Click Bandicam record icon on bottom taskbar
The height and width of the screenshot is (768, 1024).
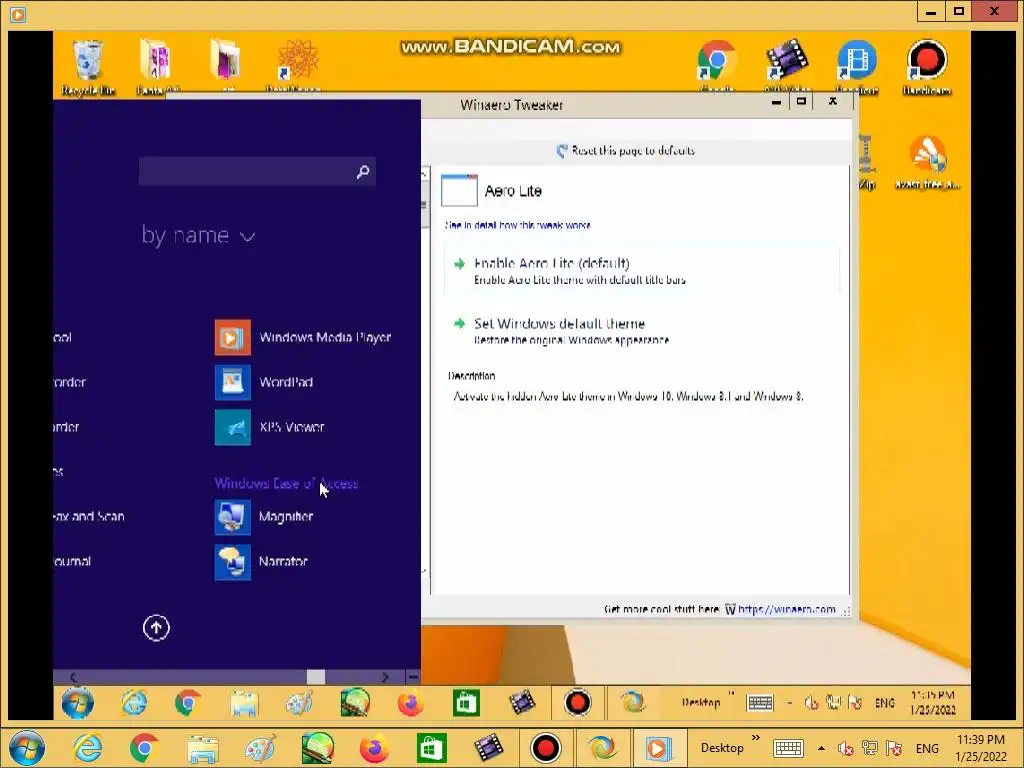(545, 748)
